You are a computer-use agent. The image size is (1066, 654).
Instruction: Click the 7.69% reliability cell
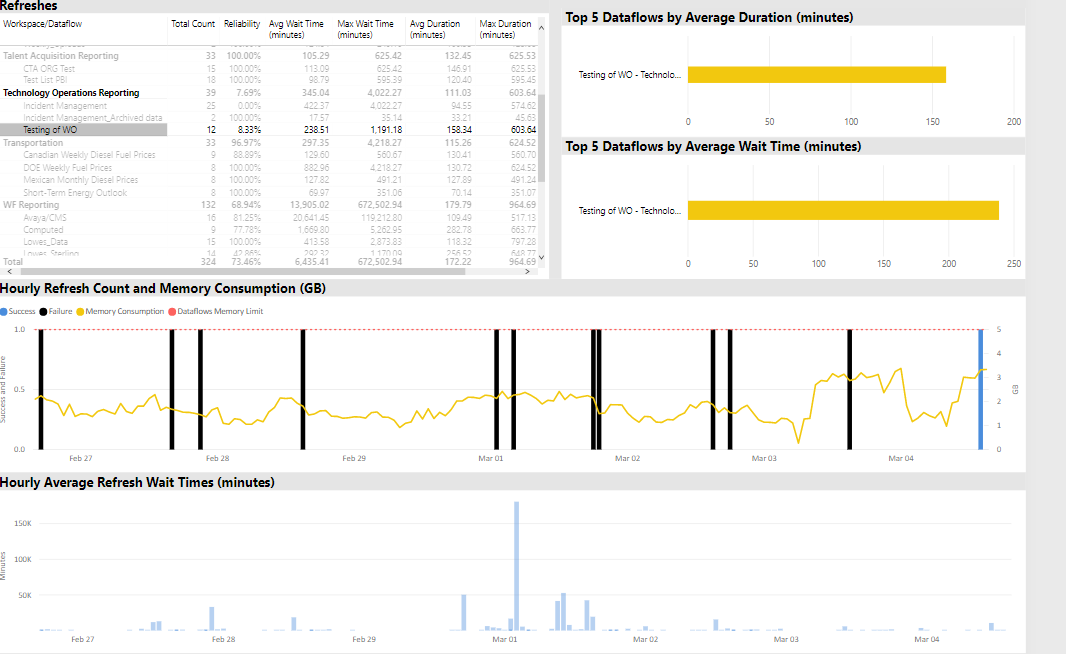[248, 92]
